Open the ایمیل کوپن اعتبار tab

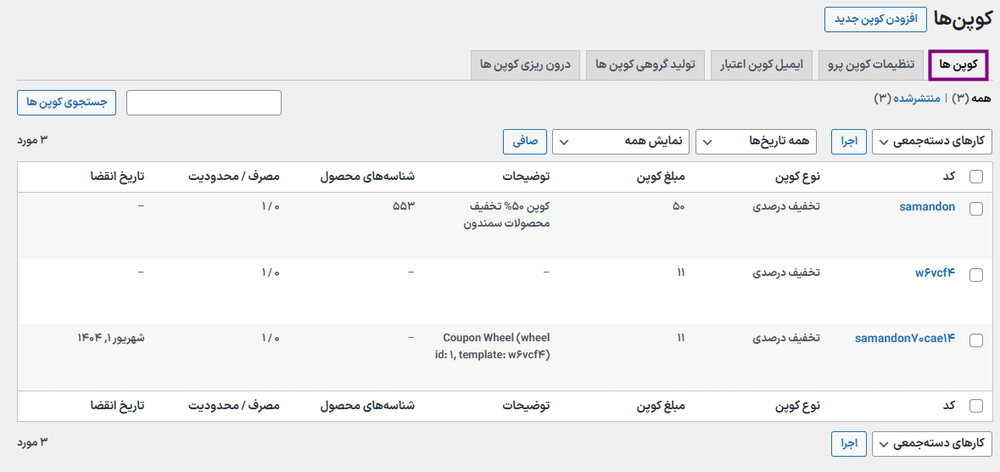point(760,65)
